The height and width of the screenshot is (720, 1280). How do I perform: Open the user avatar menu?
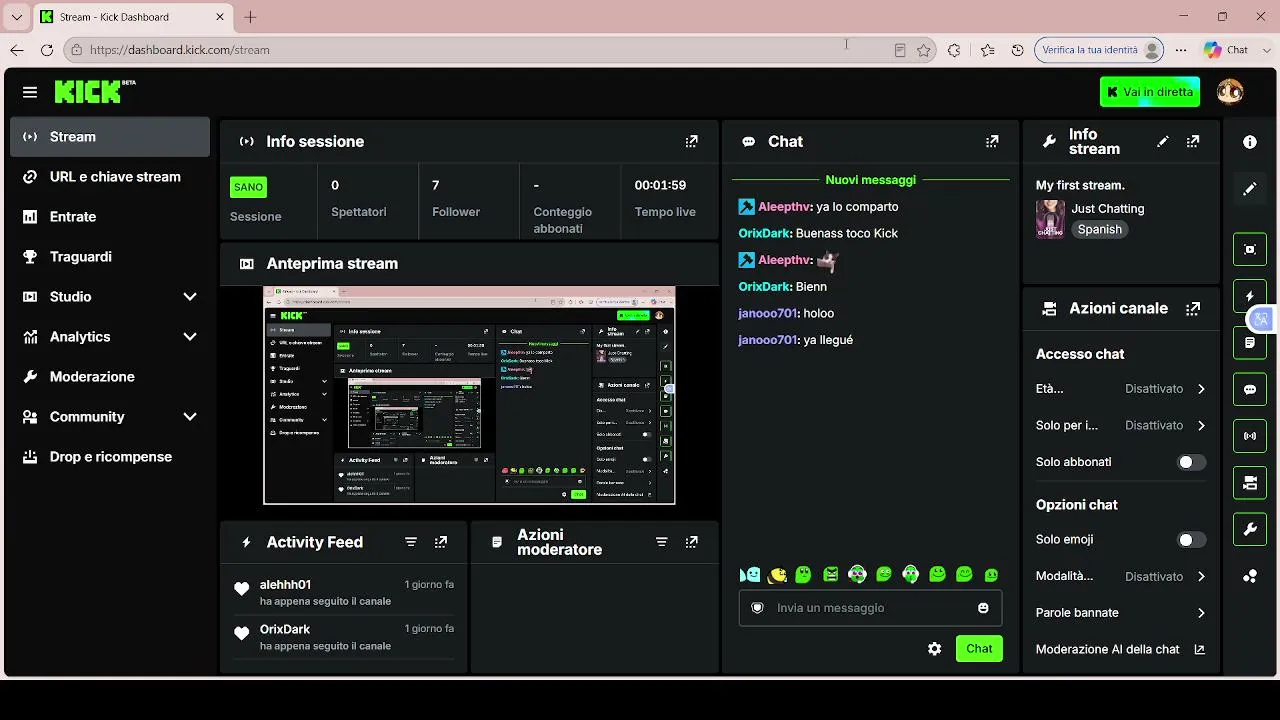(1230, 92)
